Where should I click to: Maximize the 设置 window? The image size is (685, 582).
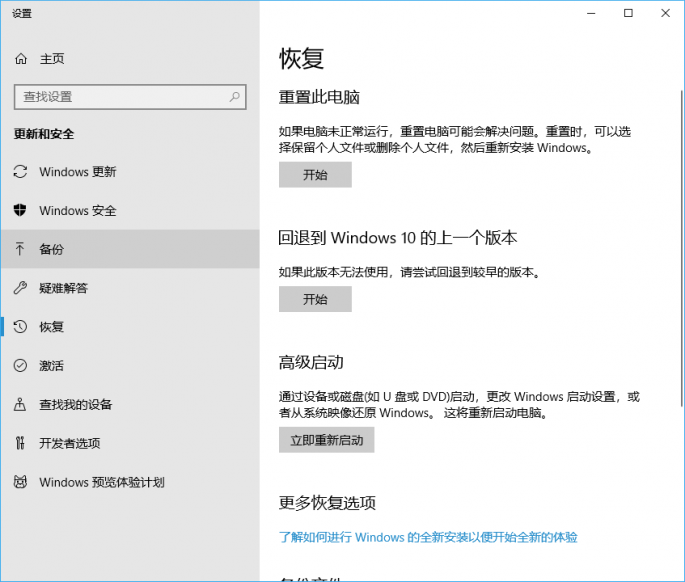click(627, 13)
